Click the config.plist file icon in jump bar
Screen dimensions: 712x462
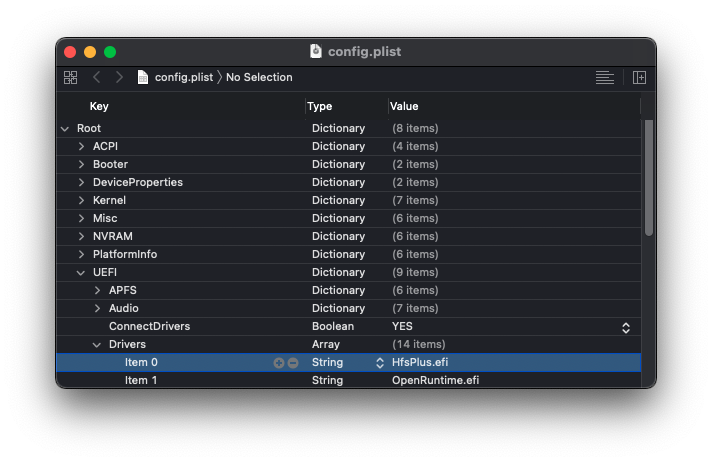(x=143, y=77)
